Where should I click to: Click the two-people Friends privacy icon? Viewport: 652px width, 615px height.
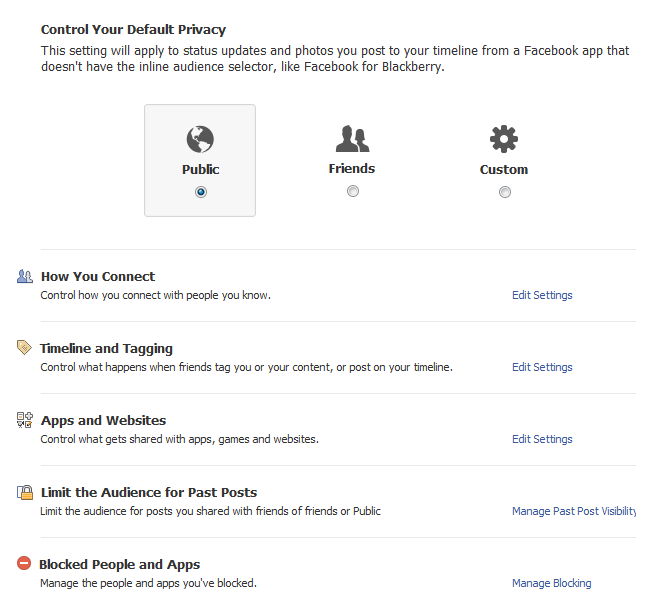(x=352, y=138)
